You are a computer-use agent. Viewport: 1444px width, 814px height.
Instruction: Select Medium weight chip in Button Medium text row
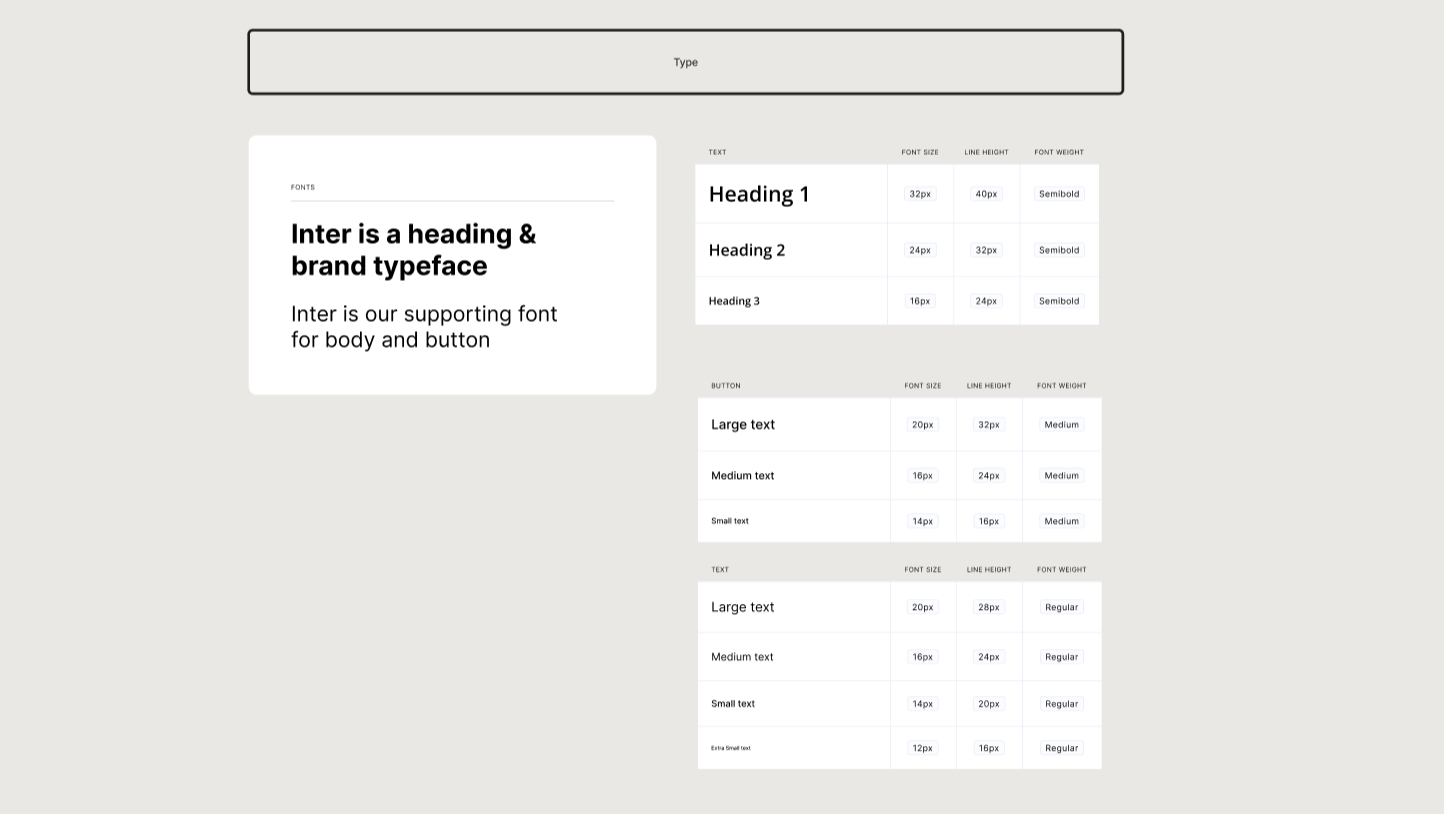(x=1061, y=476)
